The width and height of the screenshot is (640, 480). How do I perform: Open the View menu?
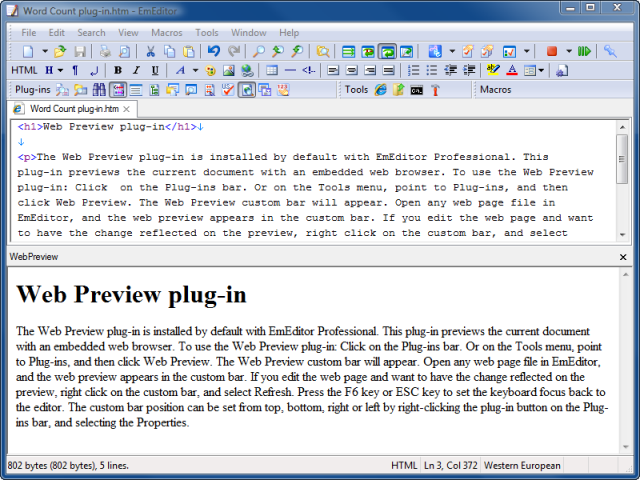click(128, 33)
